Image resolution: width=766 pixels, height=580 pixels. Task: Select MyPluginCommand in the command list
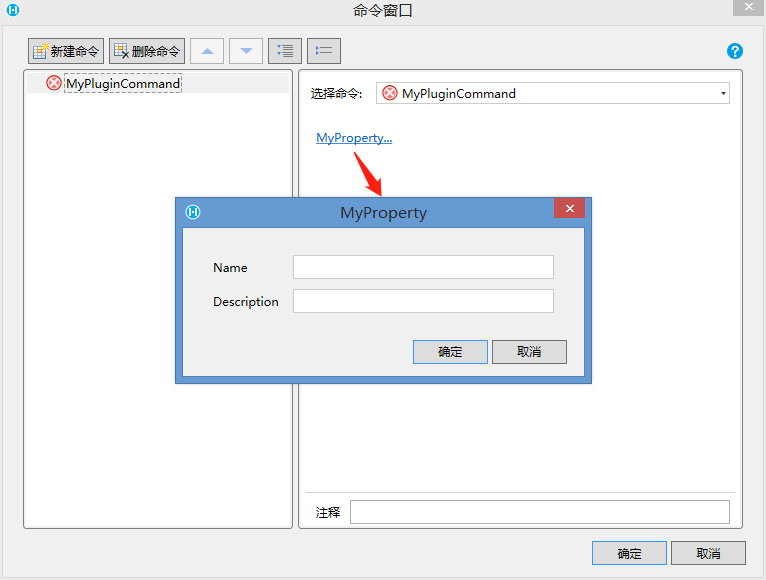coord(123,84)
